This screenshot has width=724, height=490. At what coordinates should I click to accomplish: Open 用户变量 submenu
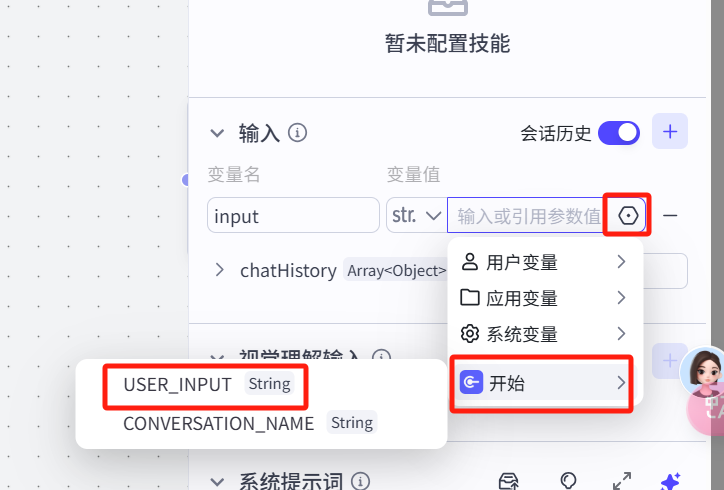[544, 262]
